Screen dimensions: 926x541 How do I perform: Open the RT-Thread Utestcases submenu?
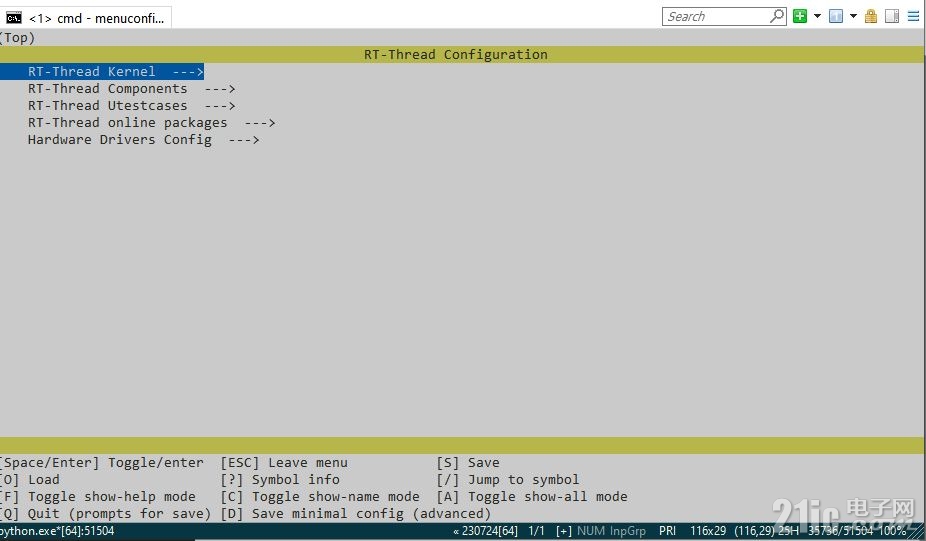(131, 106)
